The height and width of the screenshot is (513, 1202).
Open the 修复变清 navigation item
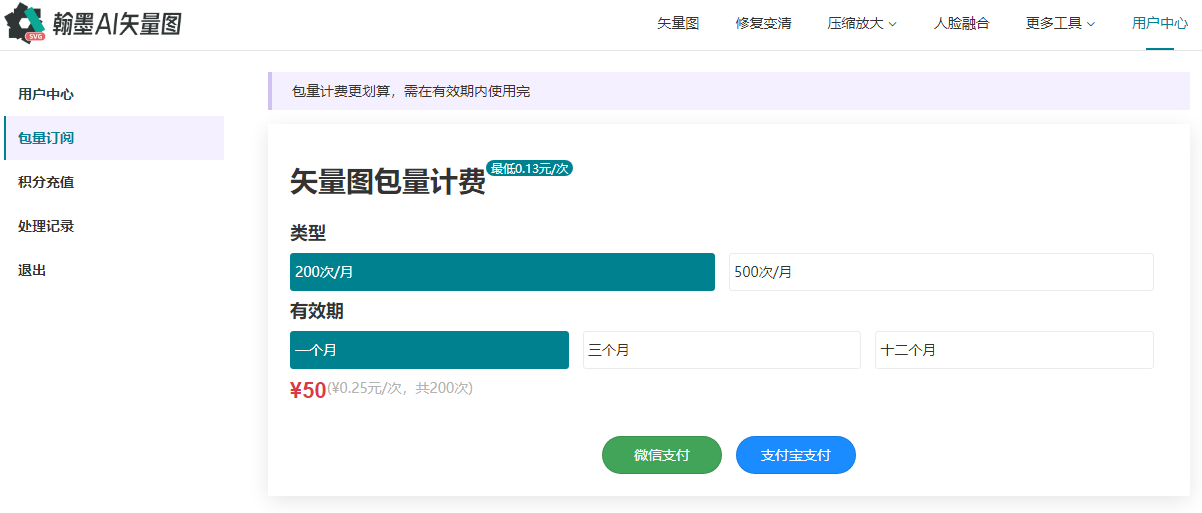(763, 23)
